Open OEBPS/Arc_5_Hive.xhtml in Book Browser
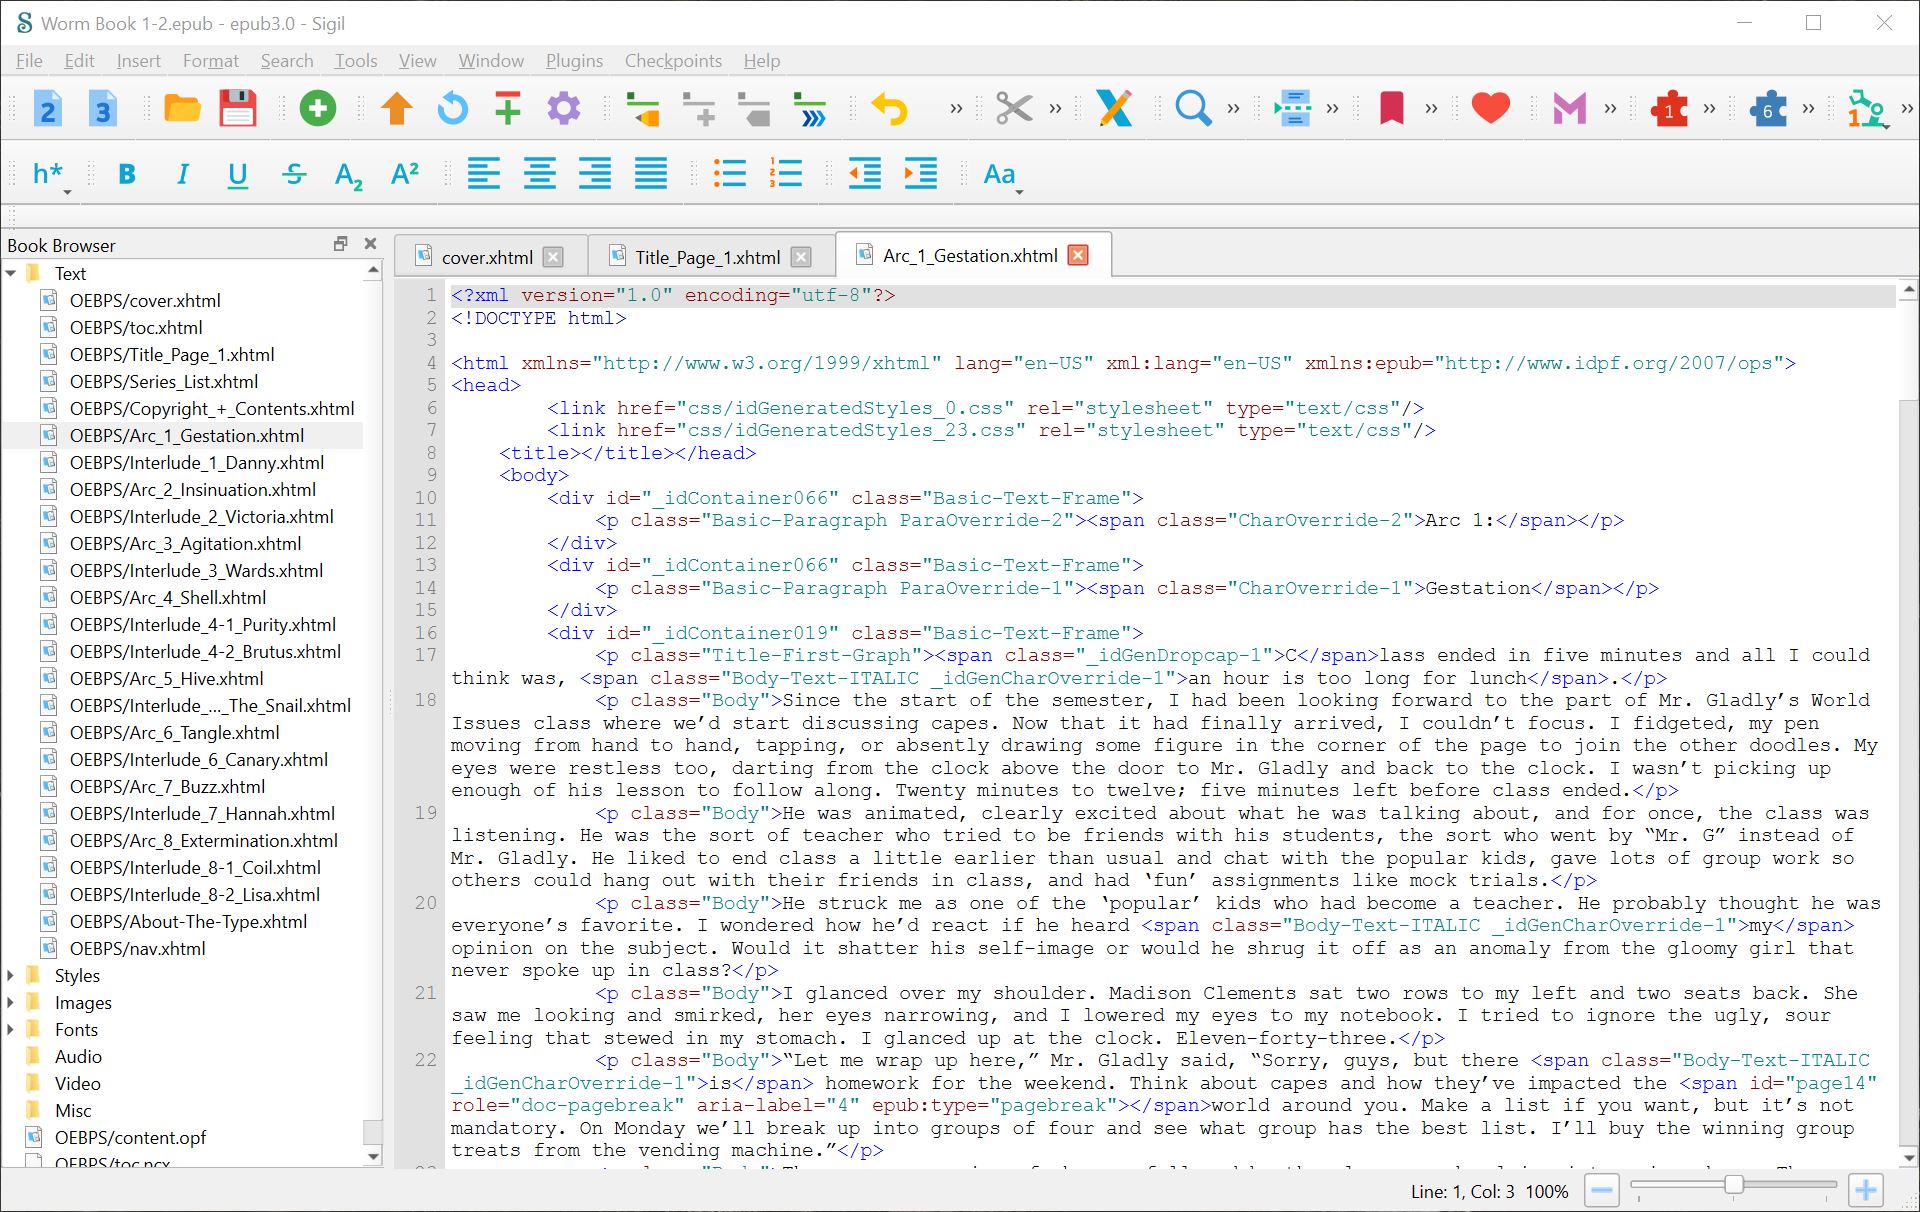1920x1212 pixels. pyautogui.click(x=164, y=678)
